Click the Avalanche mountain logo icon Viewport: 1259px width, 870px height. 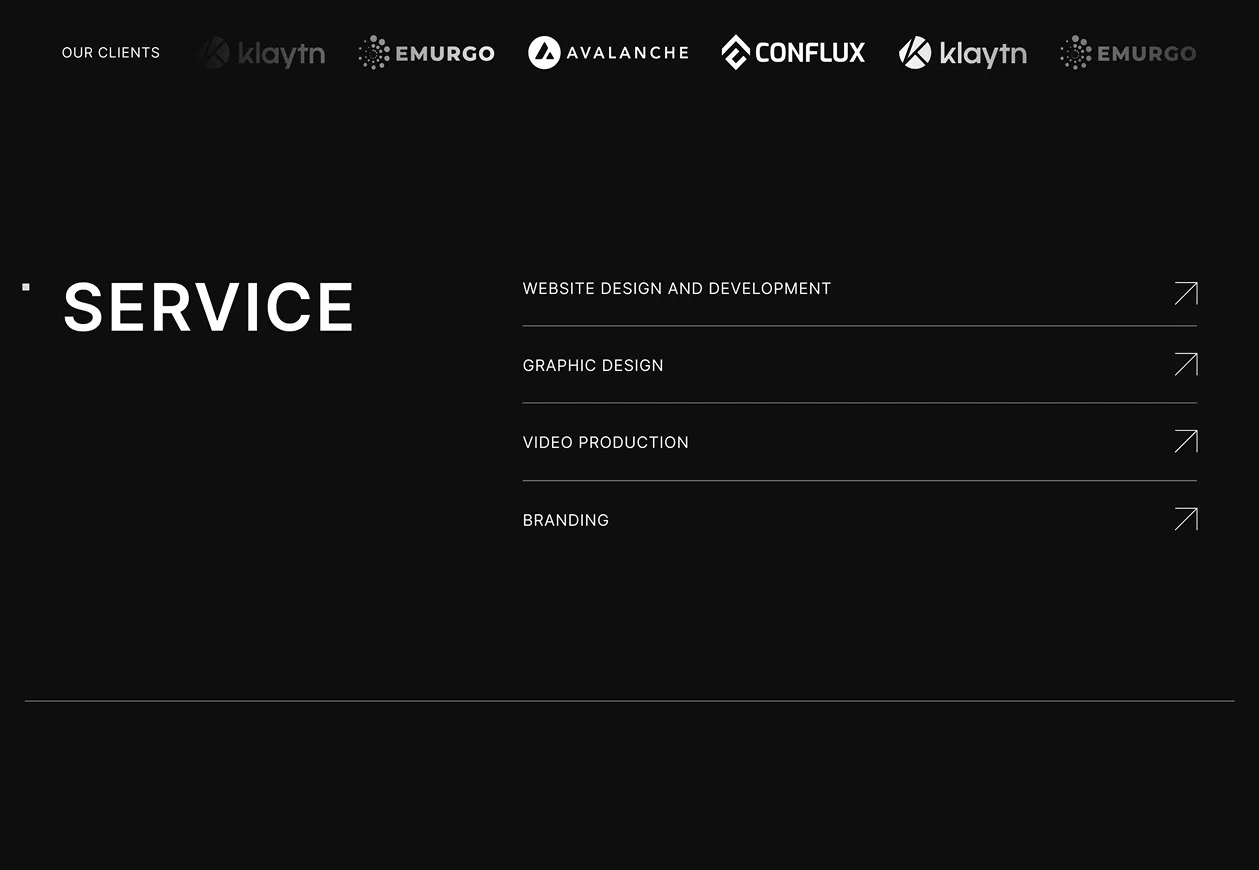(543, 52)
